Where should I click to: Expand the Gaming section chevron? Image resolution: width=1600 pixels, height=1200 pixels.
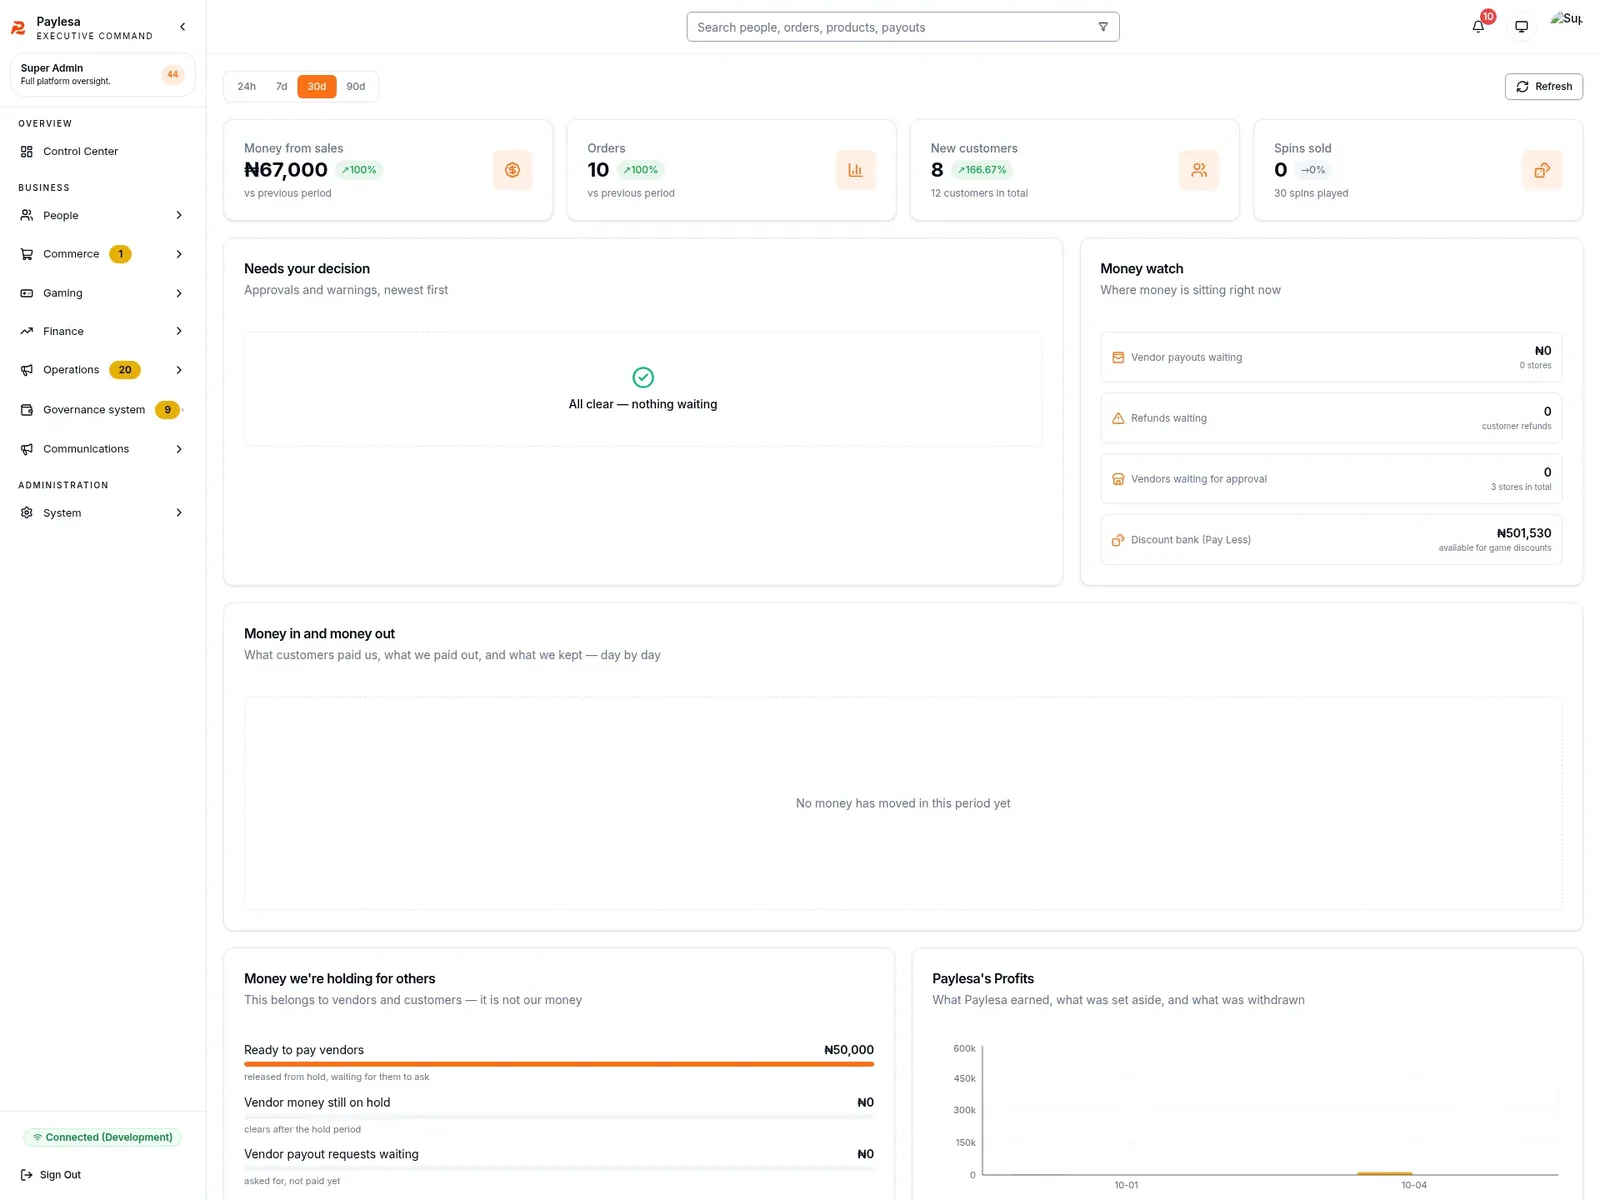click(179, 293)
